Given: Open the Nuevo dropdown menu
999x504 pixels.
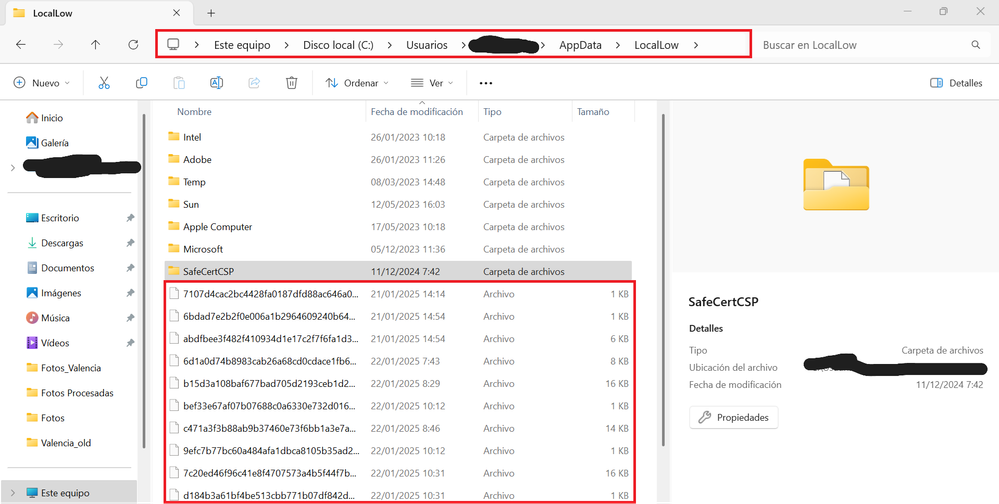Looking at the screenshot, I should [41, 83].
